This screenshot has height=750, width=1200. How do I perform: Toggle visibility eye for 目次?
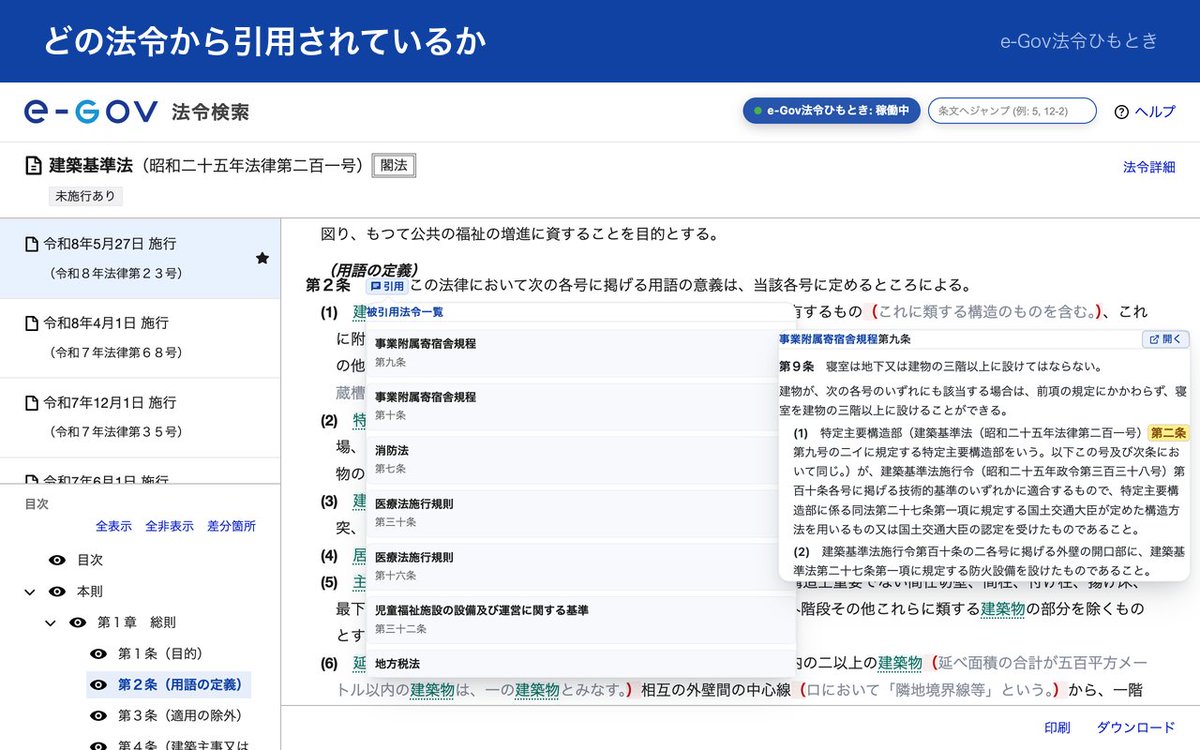pos(57,560)
